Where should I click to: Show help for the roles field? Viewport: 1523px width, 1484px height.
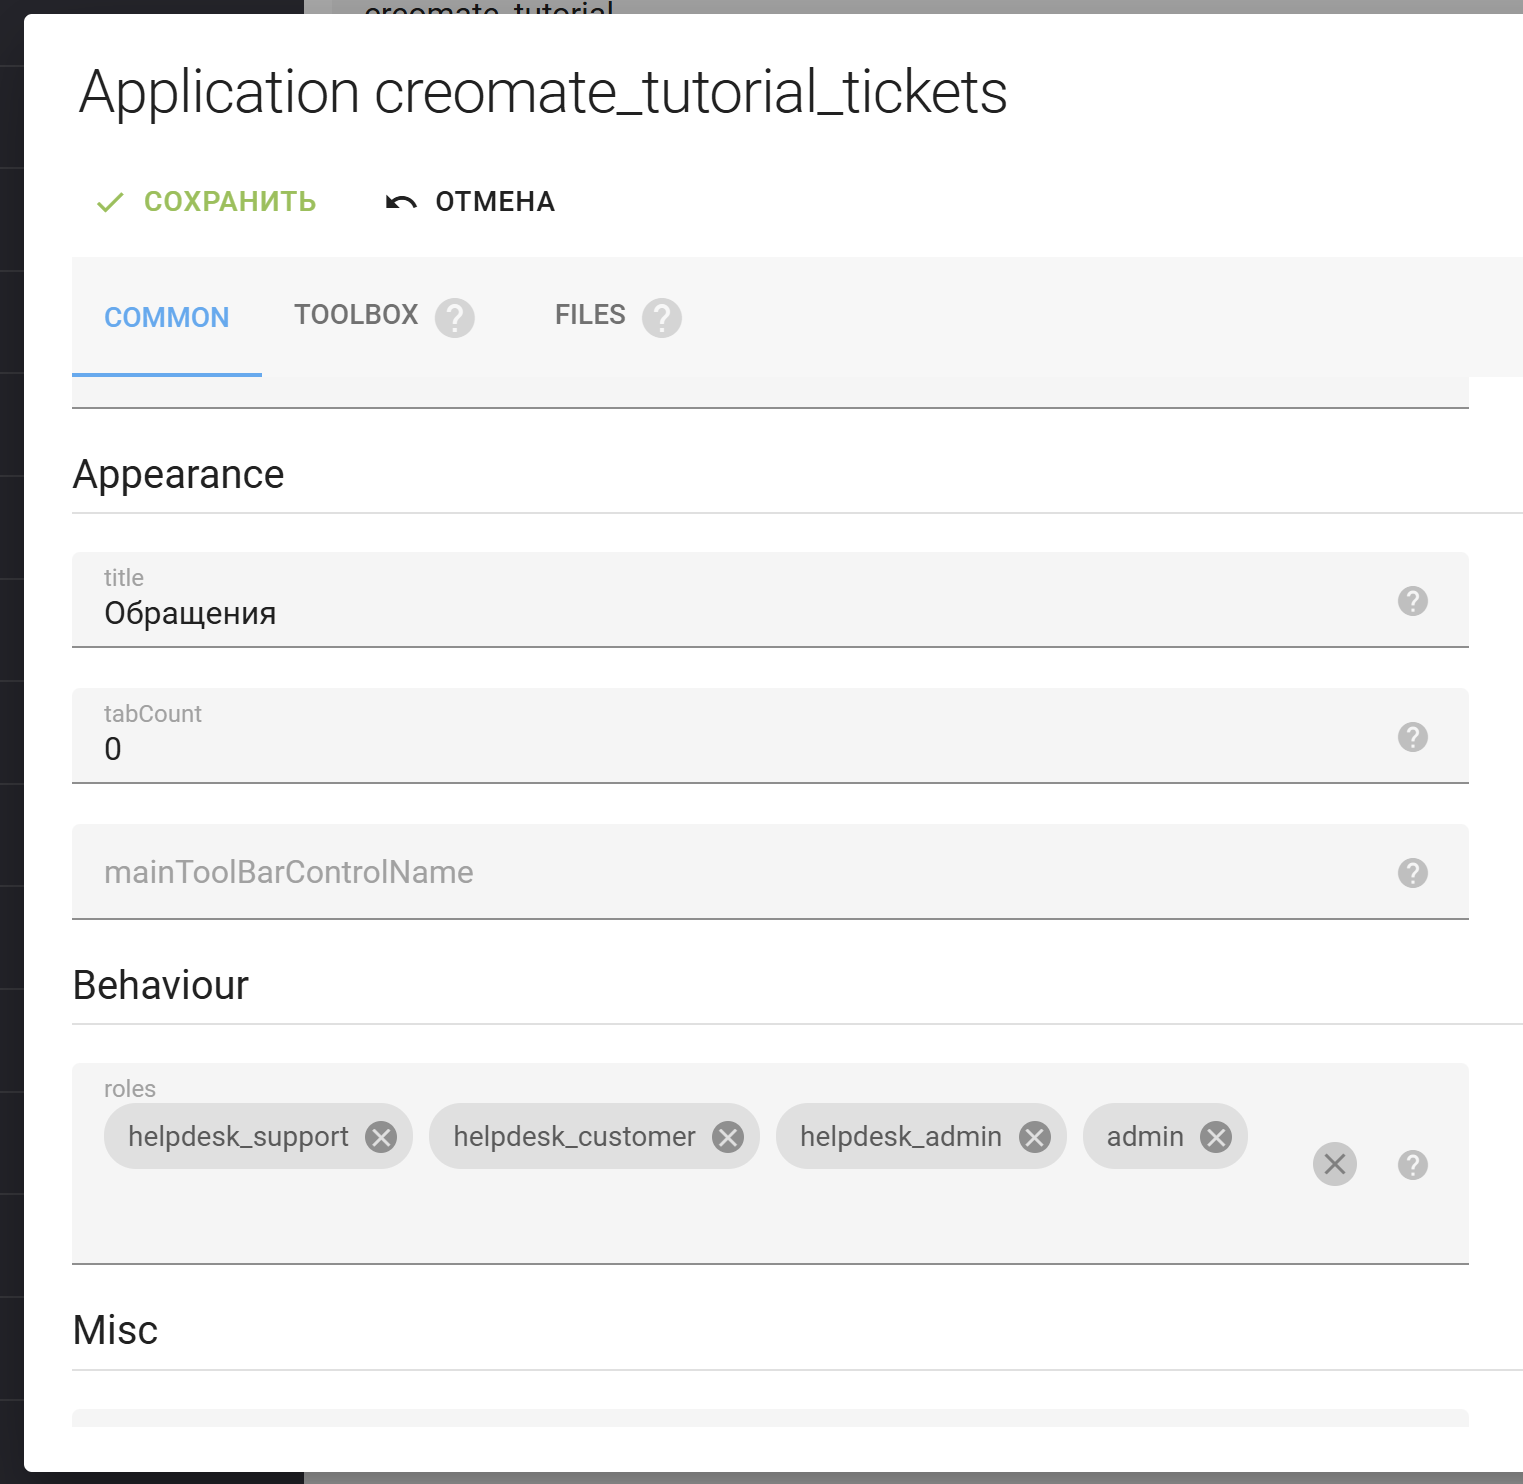(x=1412, y=1165)
